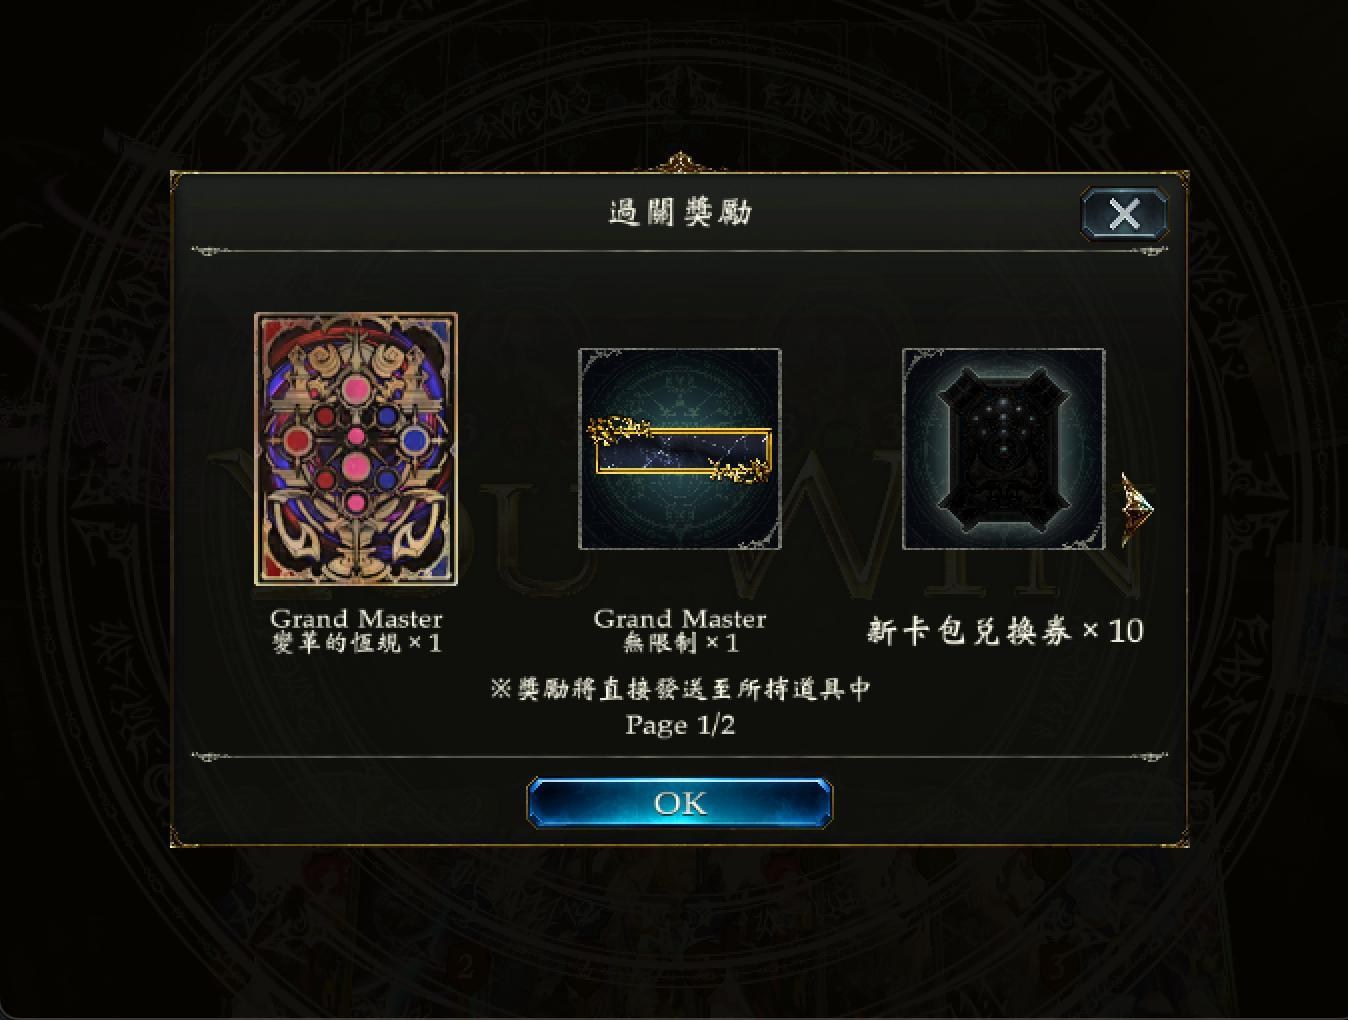Select the Grand Master card sleeve artwork
Viewport: 1348px width, 1020px height.
[x=356, y=449]
